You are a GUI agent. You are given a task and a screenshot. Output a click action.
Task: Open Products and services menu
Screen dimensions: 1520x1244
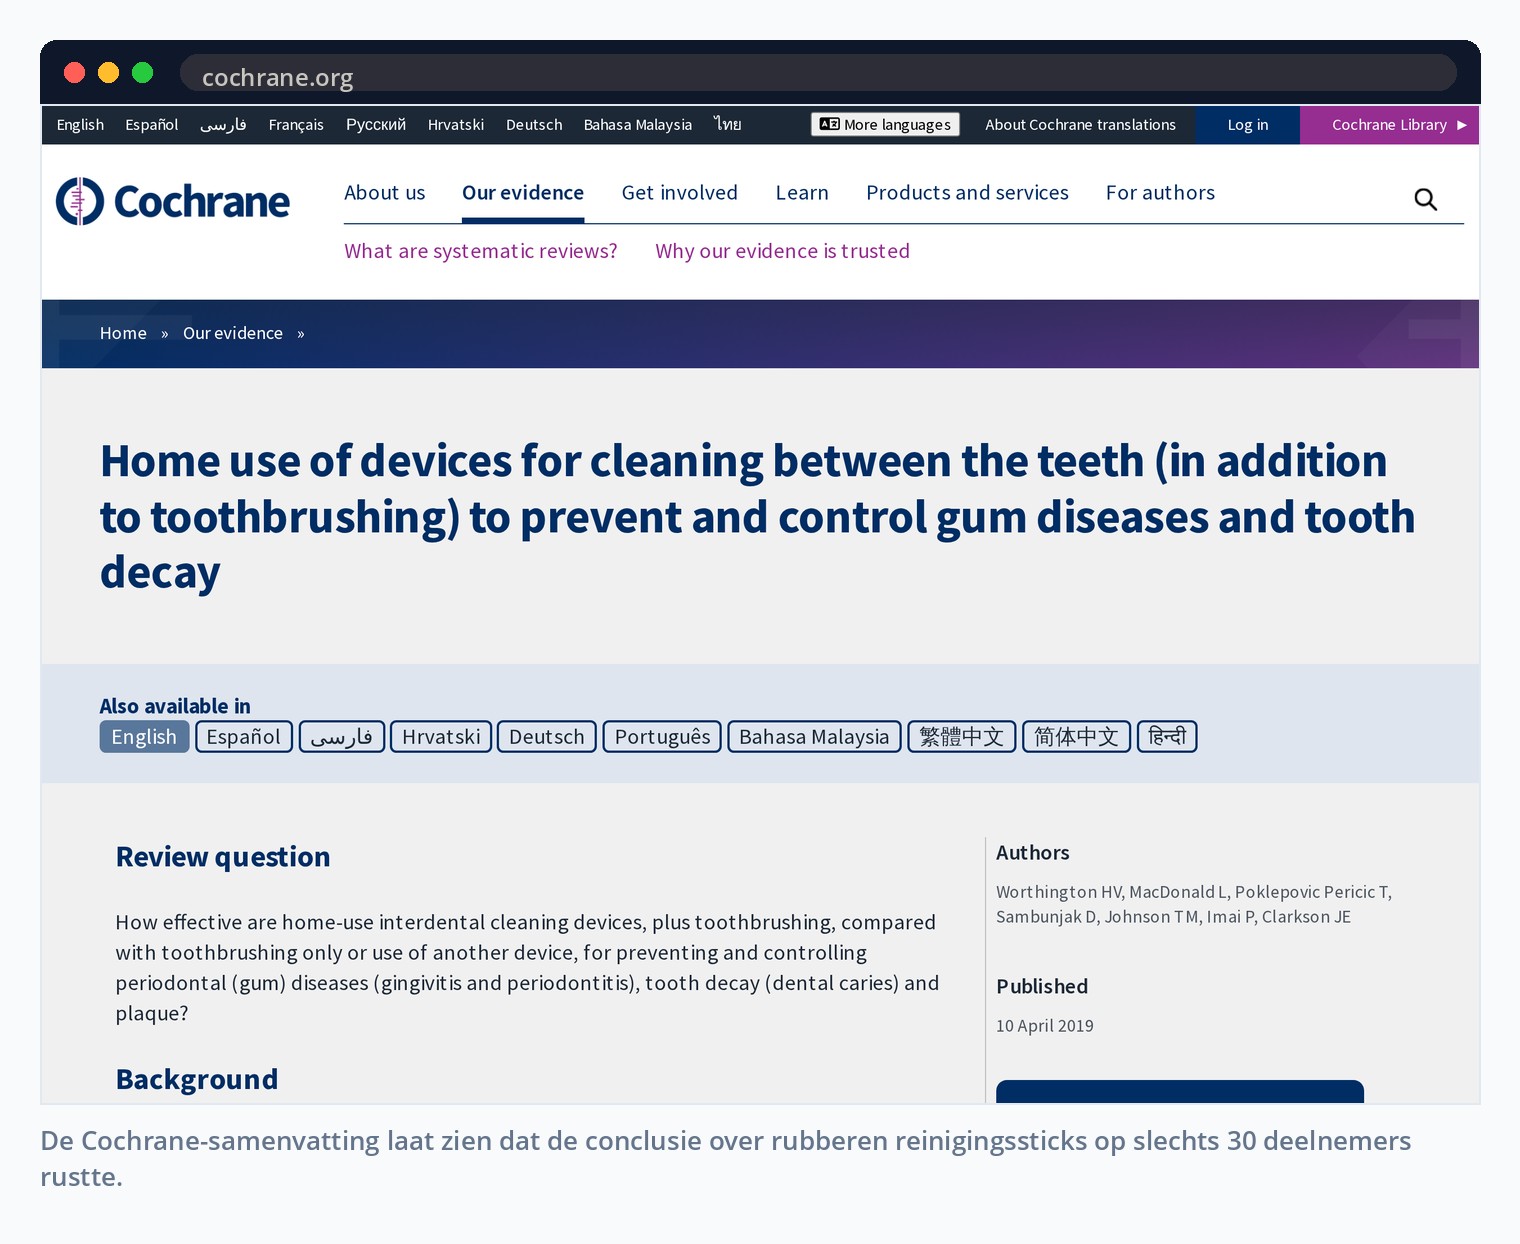(x=967, y=193)
